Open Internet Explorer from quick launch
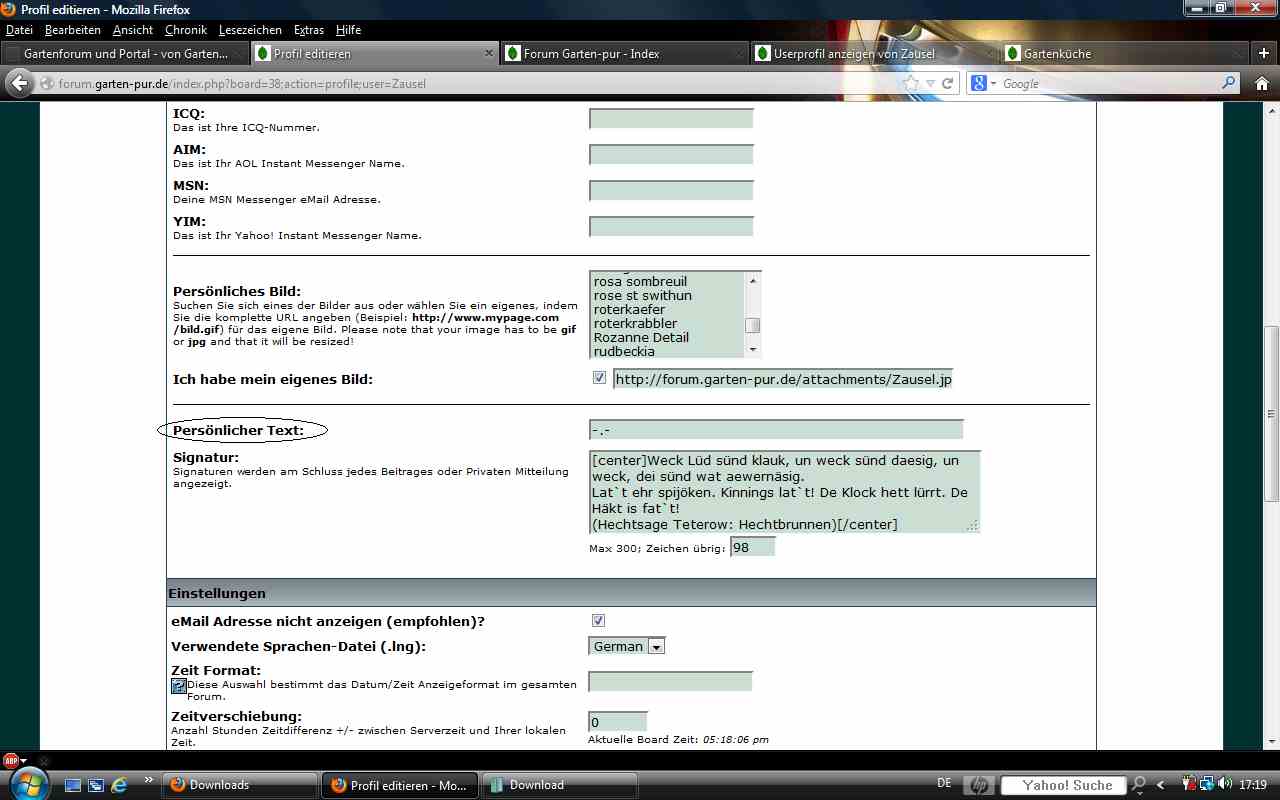1280x800 pixels. click(x=119, y=785)
